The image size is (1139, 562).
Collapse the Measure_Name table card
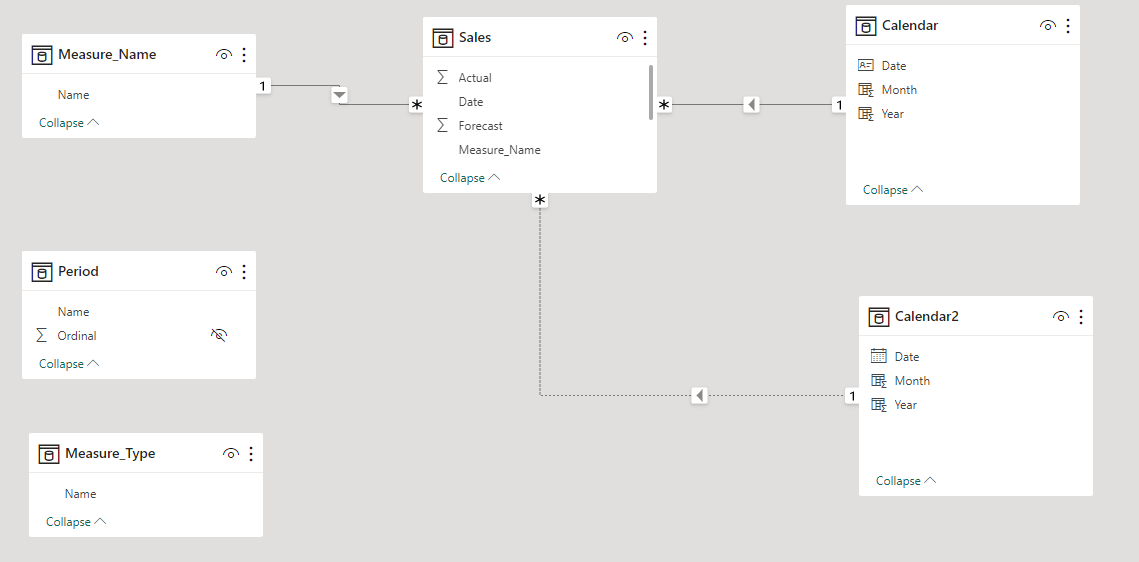pos(69,123)
